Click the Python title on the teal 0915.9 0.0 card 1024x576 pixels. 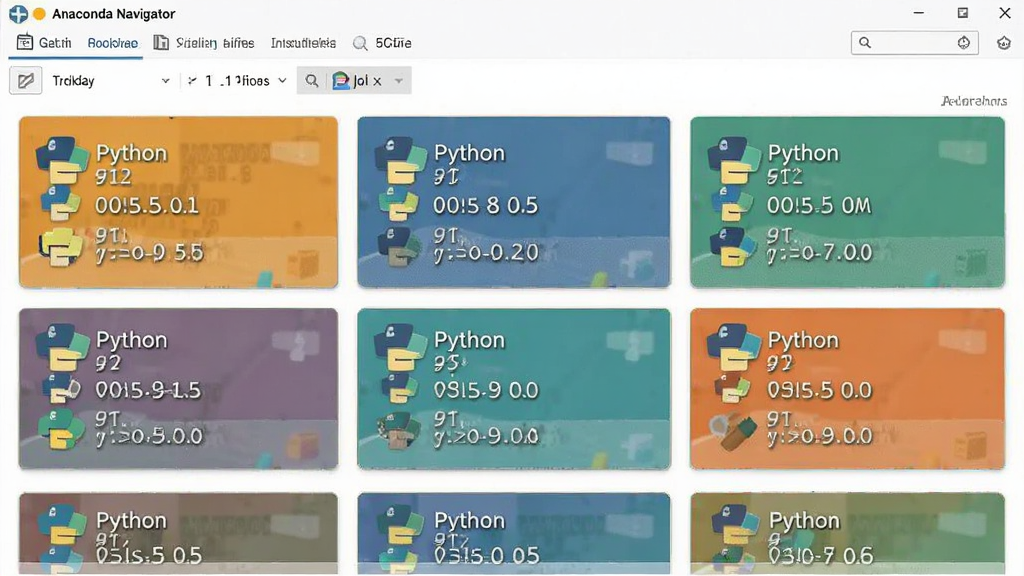[x=470, y=340]
